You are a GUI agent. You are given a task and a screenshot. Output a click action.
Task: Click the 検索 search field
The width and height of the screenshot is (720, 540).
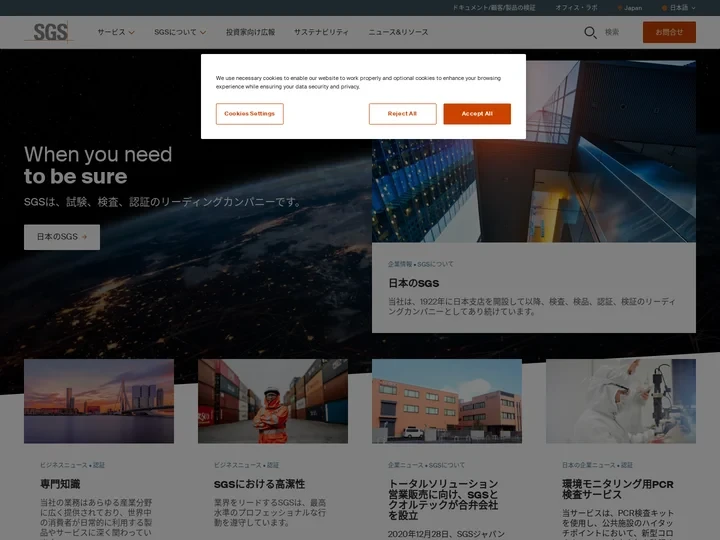tap(612, 32)
